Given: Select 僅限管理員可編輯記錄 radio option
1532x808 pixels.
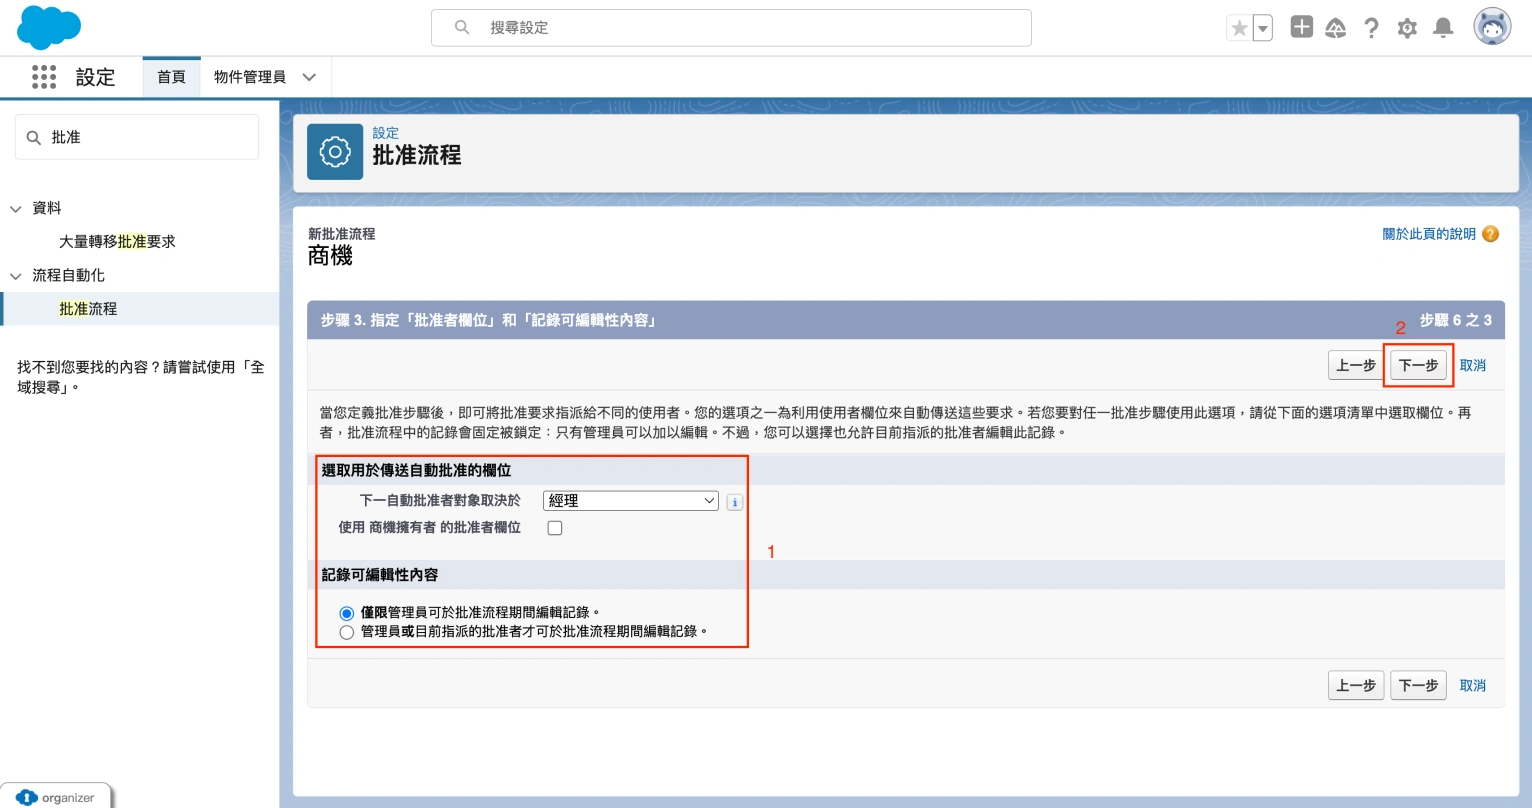Looking at the screenshot, I should coord(347,613).
